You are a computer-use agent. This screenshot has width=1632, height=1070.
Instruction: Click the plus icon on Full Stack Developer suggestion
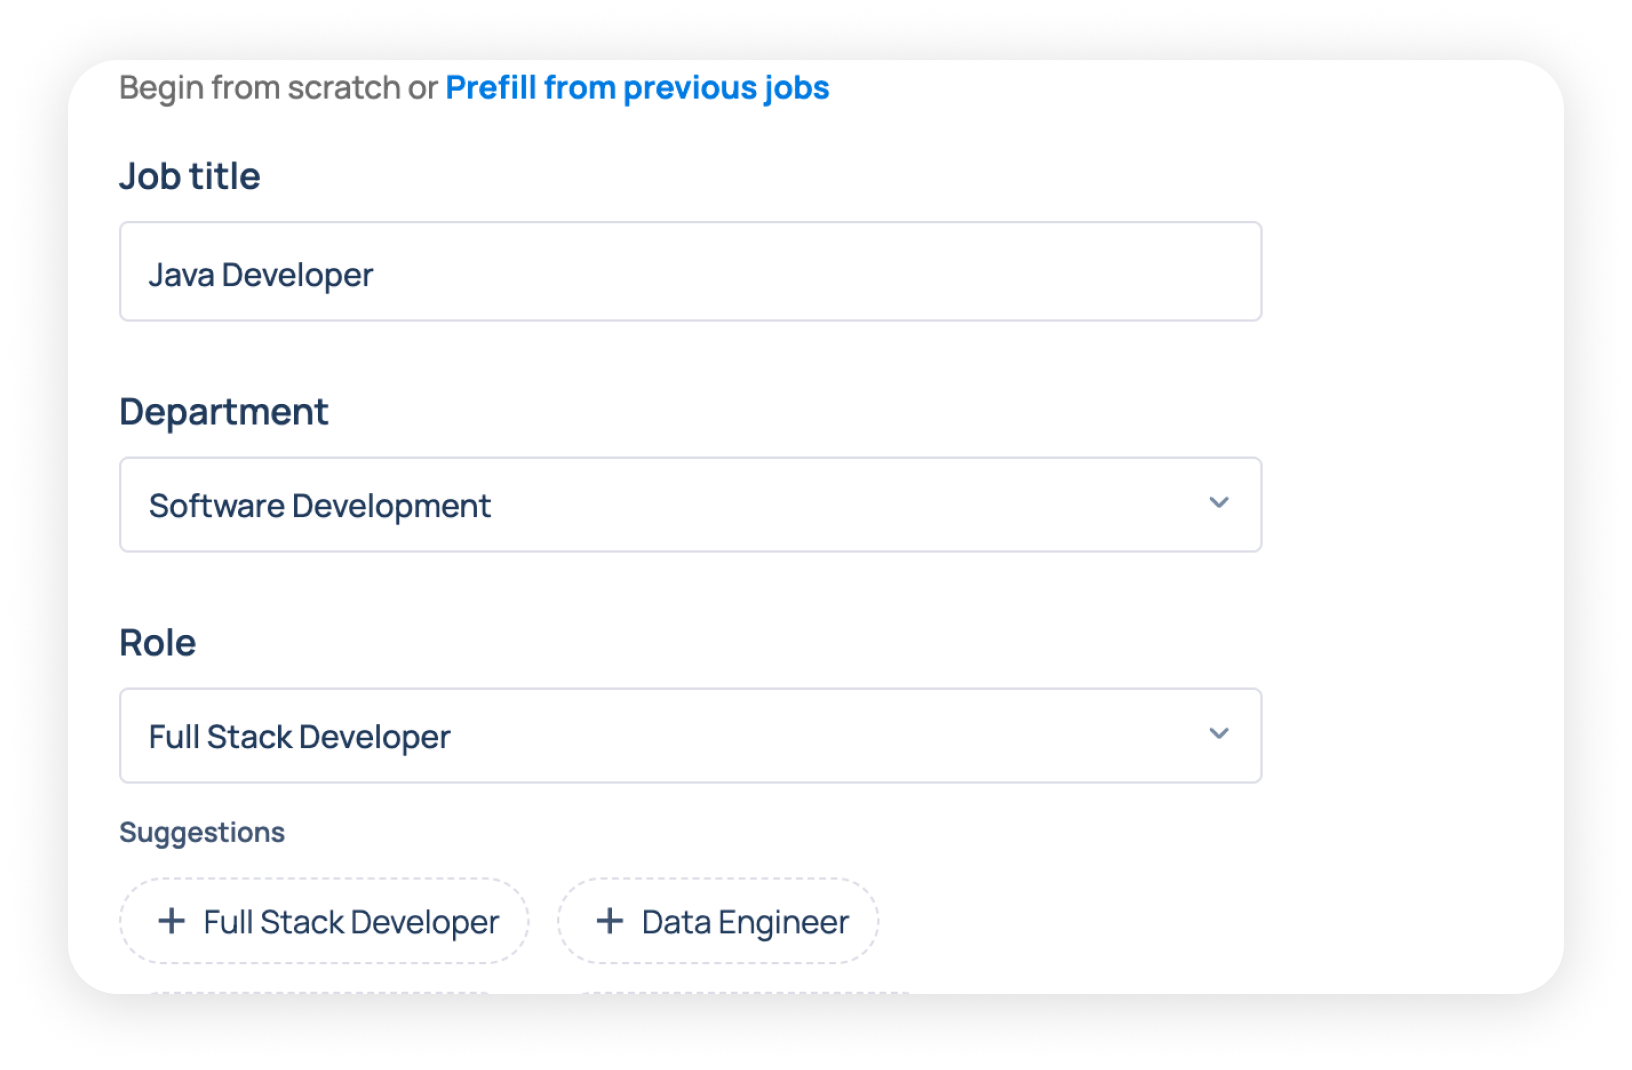coord(172,921)
